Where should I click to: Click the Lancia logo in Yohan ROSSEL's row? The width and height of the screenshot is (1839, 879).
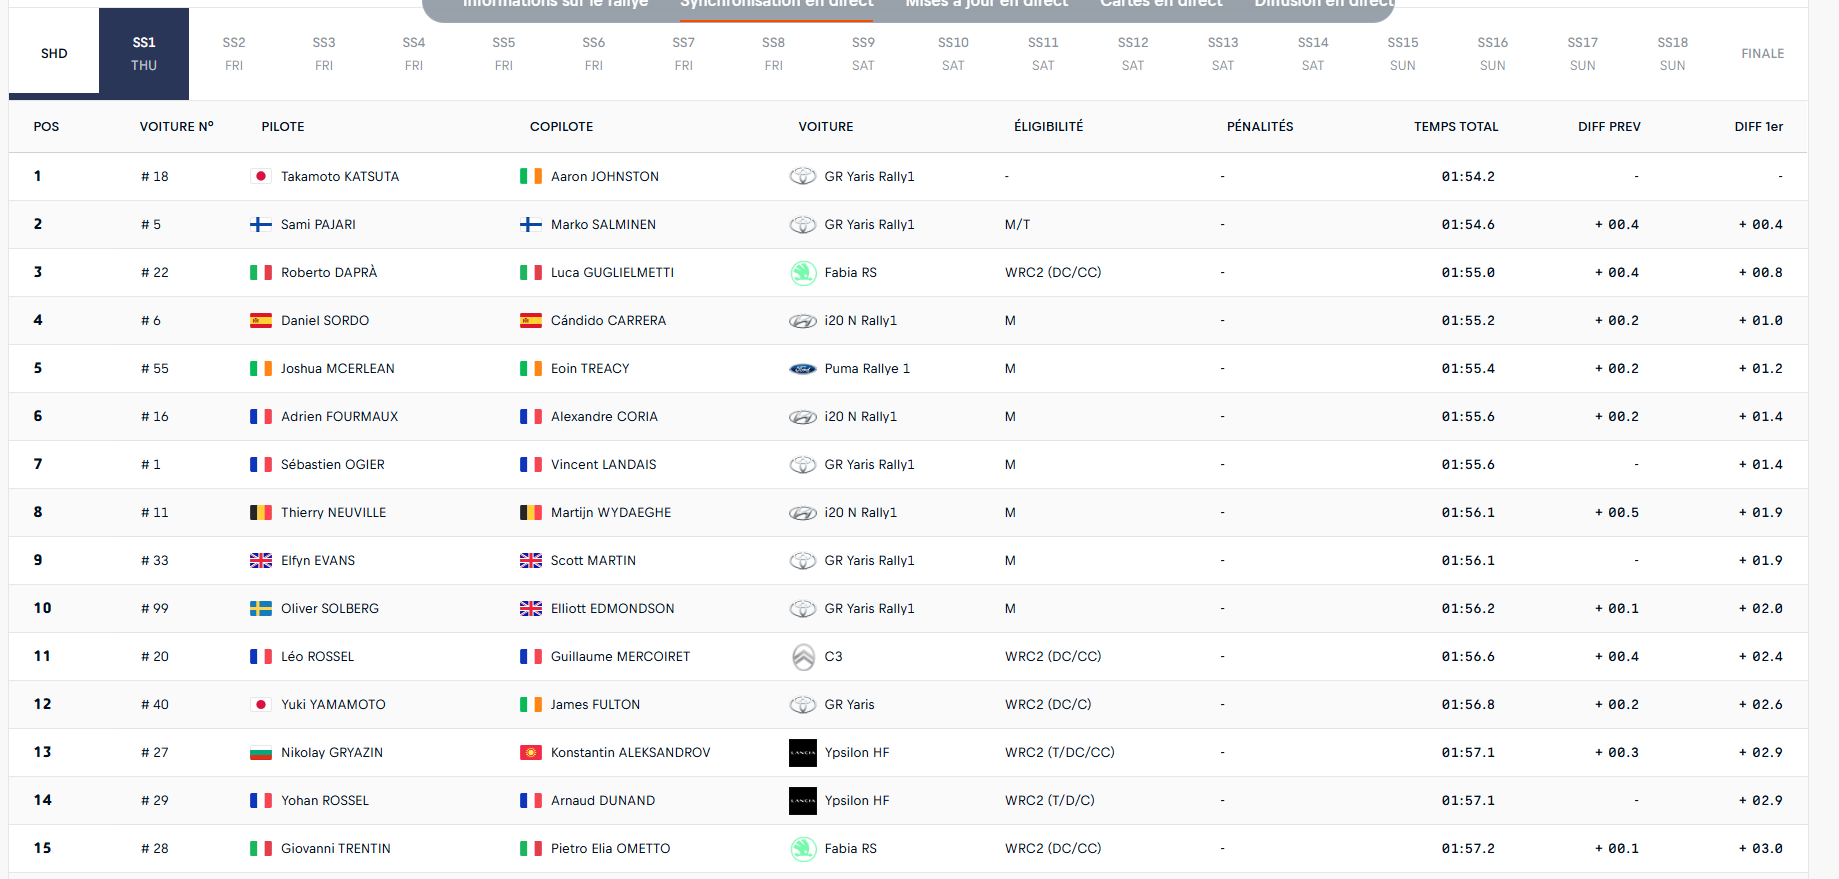pos(803,800)
